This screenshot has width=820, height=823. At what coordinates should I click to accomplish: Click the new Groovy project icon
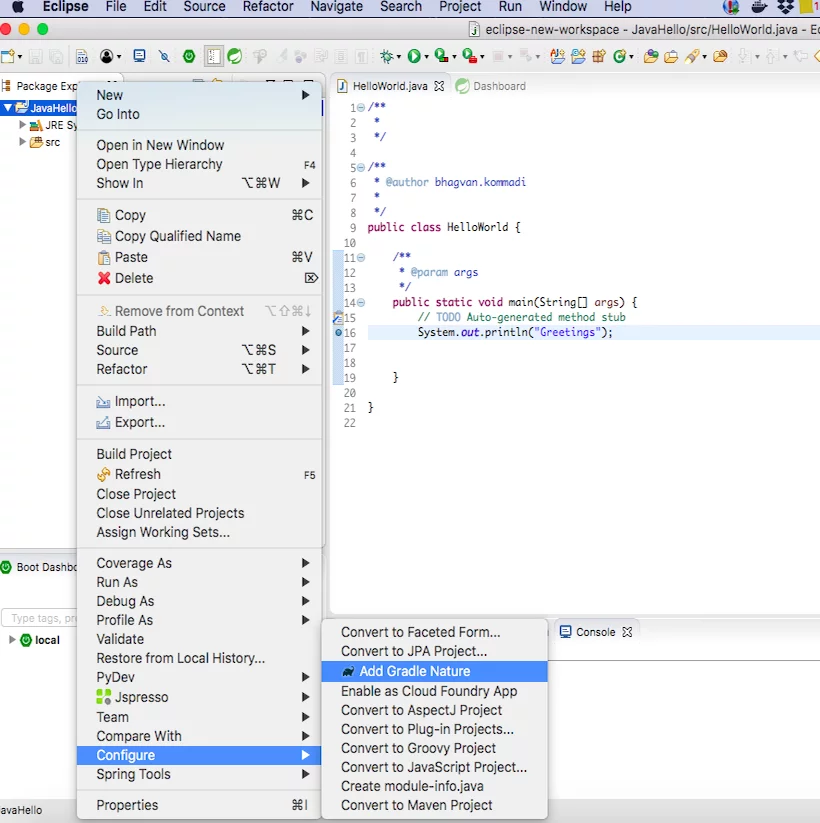click(x=578, y=56)
